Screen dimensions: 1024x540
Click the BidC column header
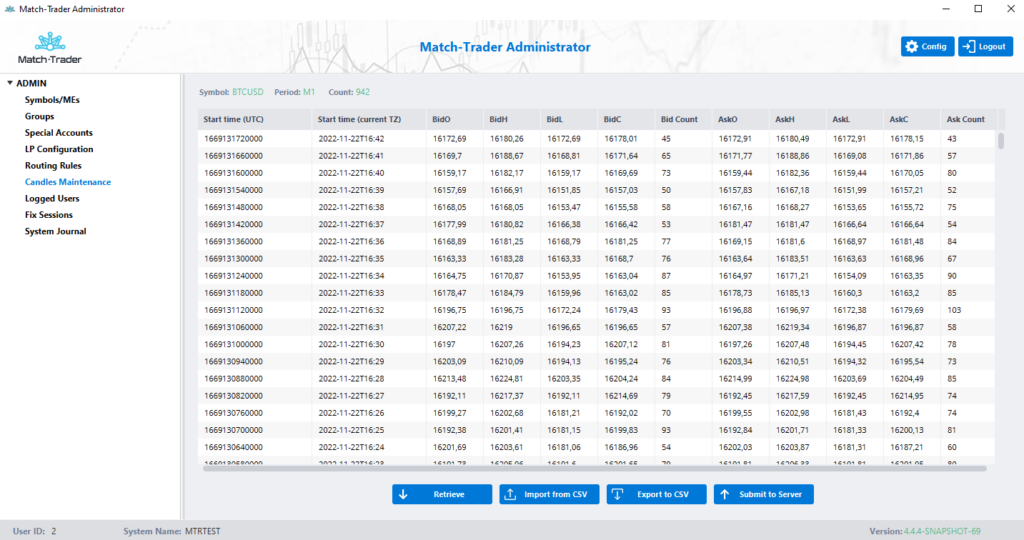point(627,119)
